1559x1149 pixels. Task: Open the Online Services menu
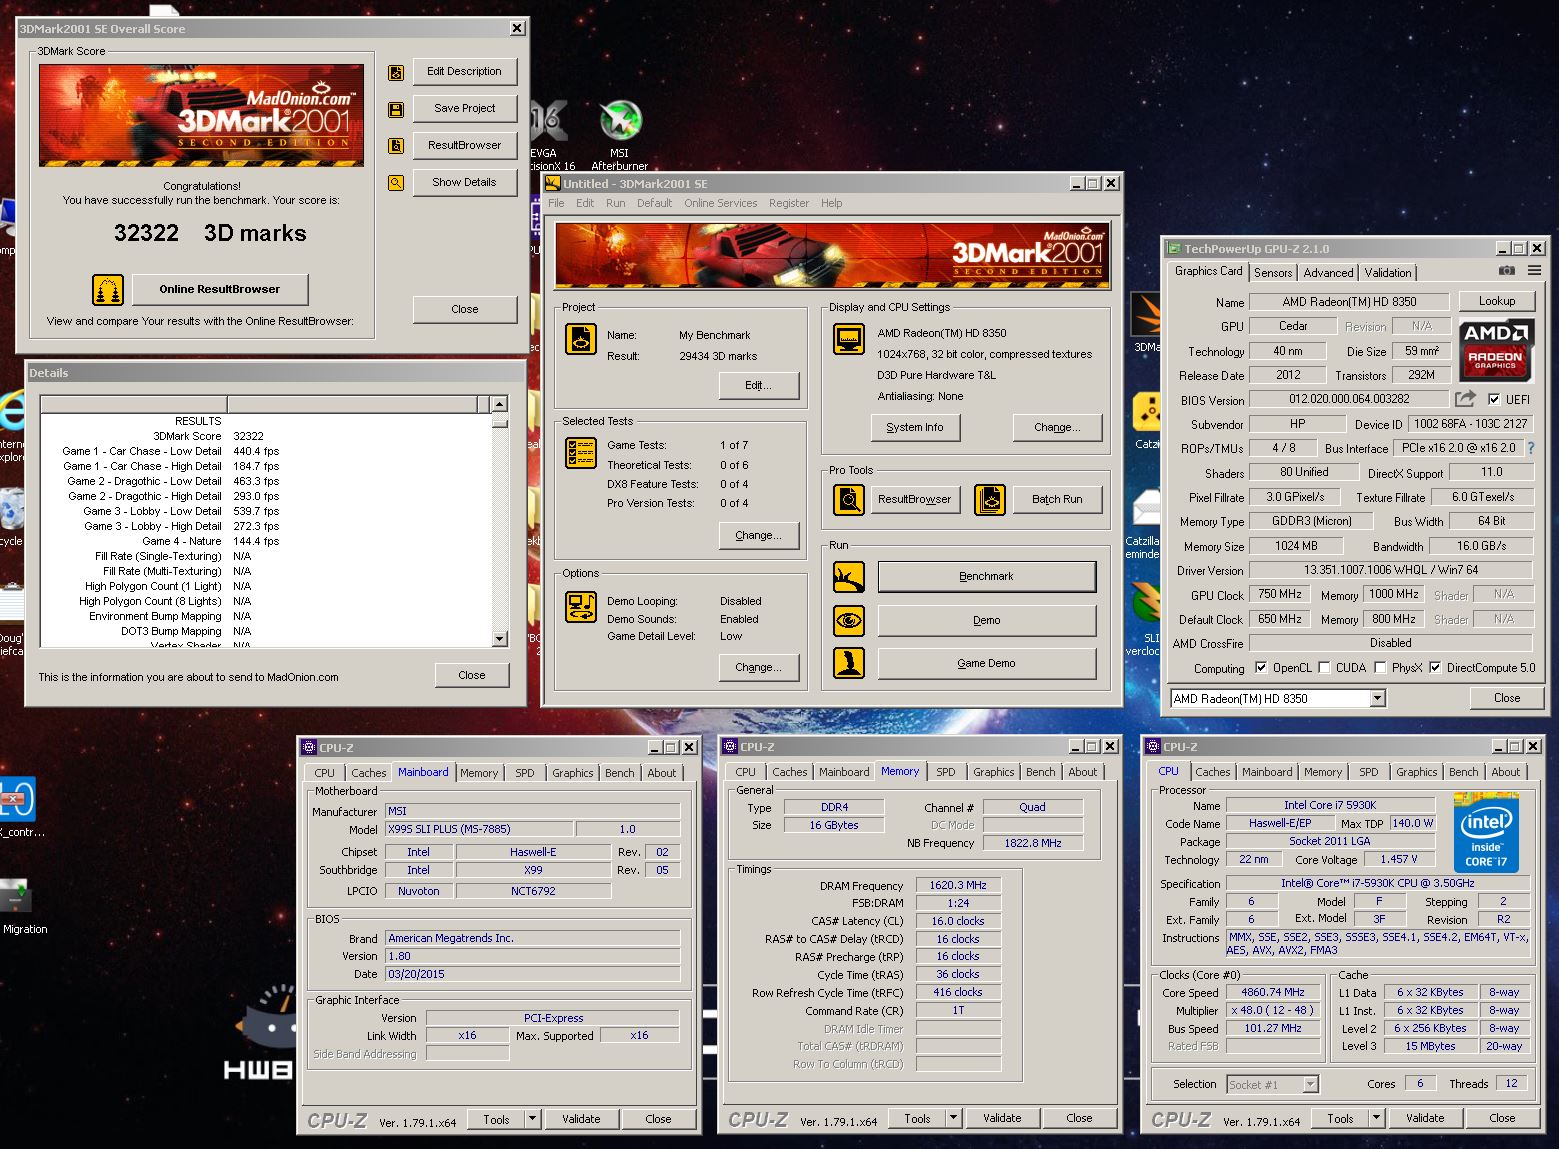(720, 203)
